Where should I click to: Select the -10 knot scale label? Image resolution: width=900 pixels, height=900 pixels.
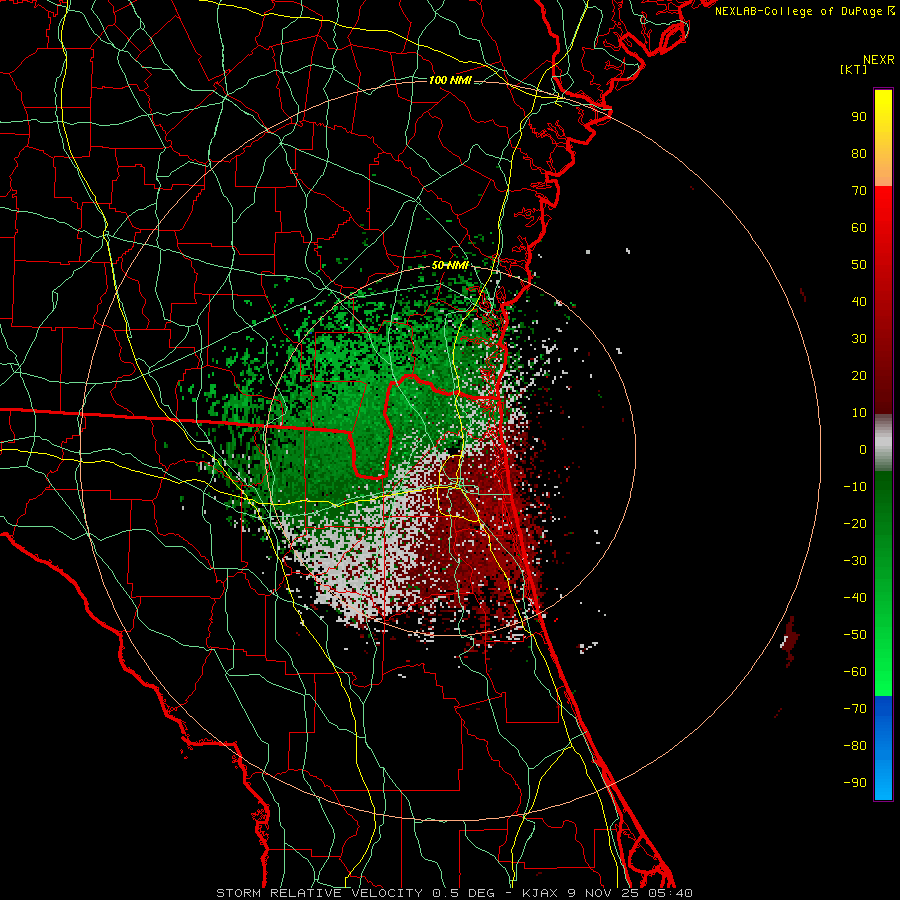(x=855, y=487)
